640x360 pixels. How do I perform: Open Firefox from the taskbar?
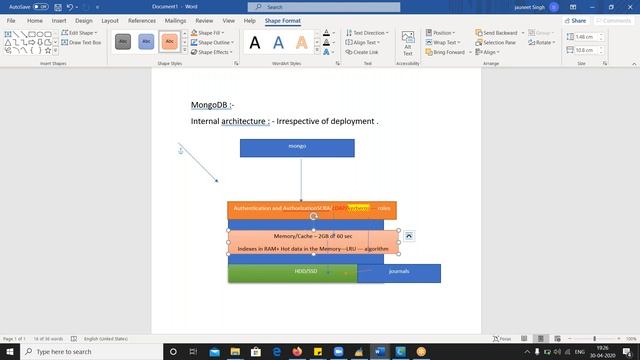pyautogui.click(x=297, y=351)
